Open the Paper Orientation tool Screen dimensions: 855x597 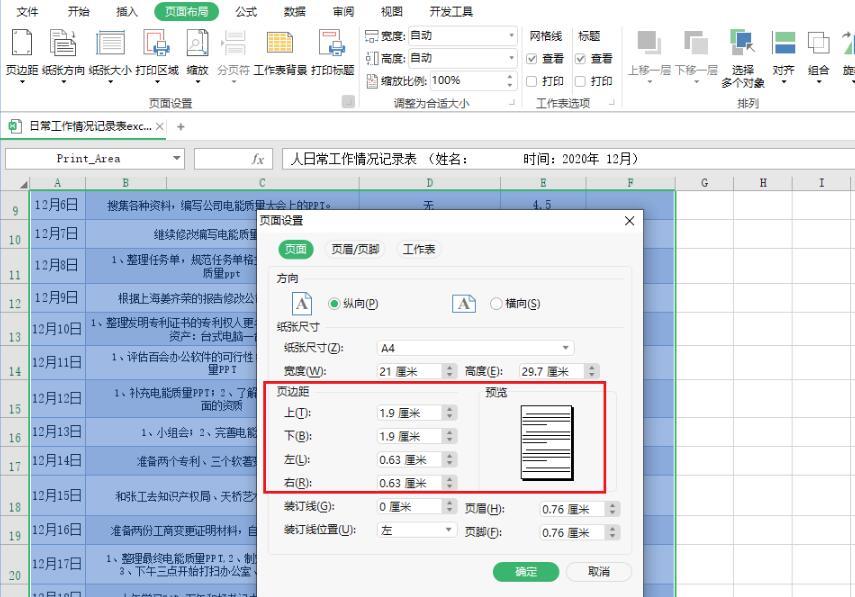tap(63, 44)
